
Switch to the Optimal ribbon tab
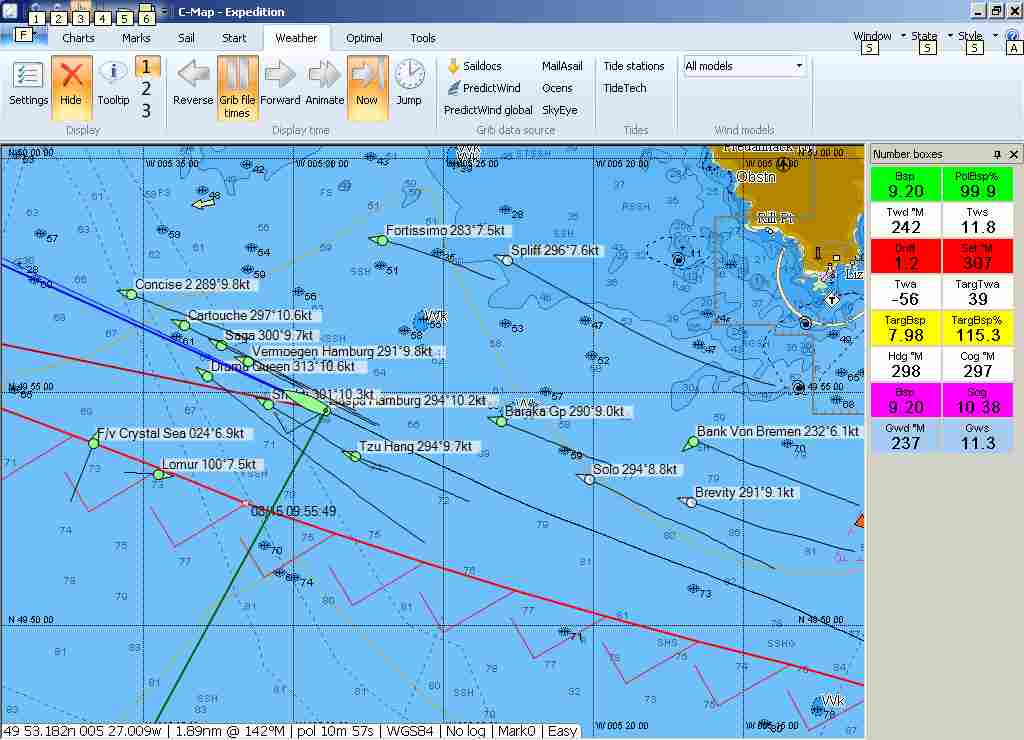(364, 38)
